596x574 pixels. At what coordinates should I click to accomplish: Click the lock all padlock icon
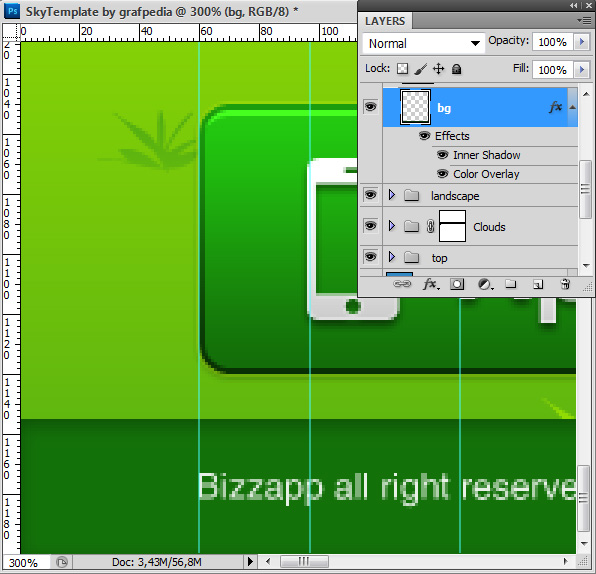click(456, 69)
